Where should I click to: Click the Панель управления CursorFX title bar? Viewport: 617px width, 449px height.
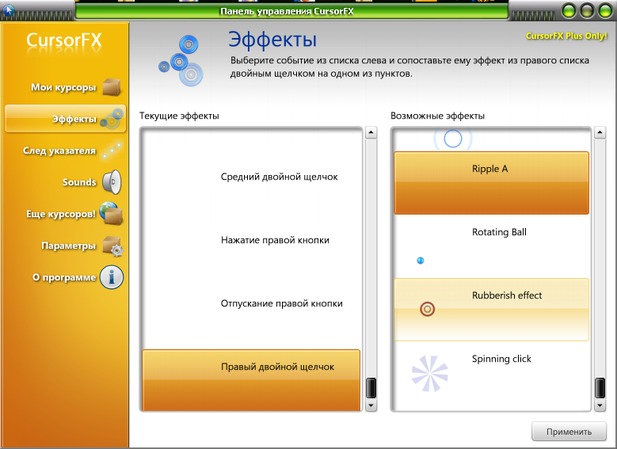coord(291,11)
